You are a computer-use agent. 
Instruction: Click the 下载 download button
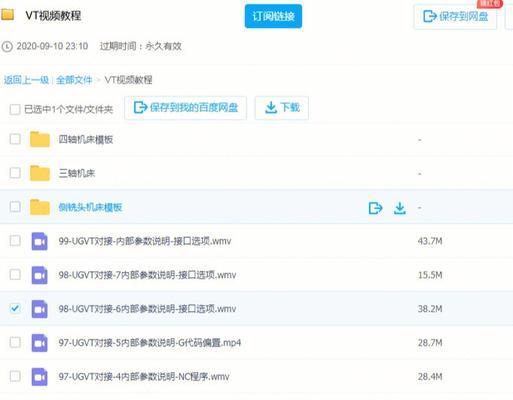pos(282,108)
